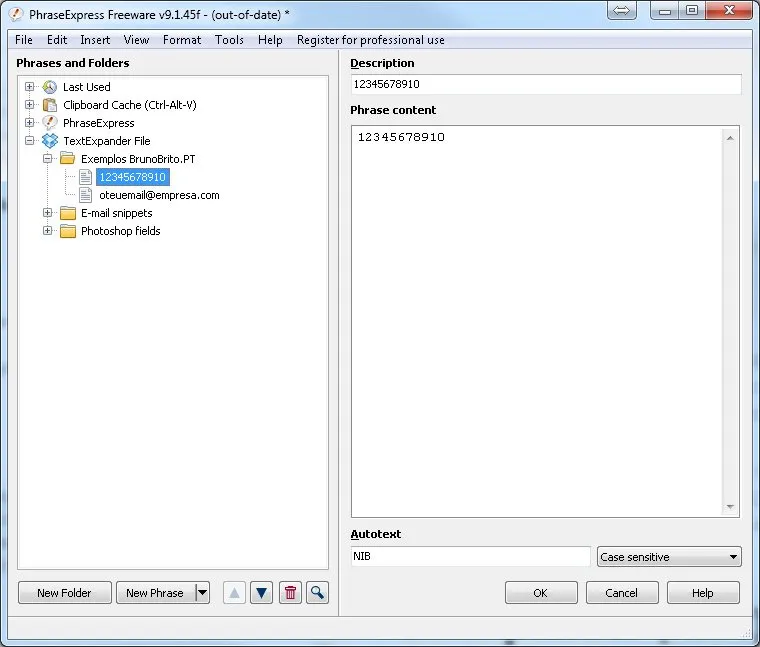Viewport: 760px width, 647px height.
Task: Click the Help button at bottom right
Action: 703,593
